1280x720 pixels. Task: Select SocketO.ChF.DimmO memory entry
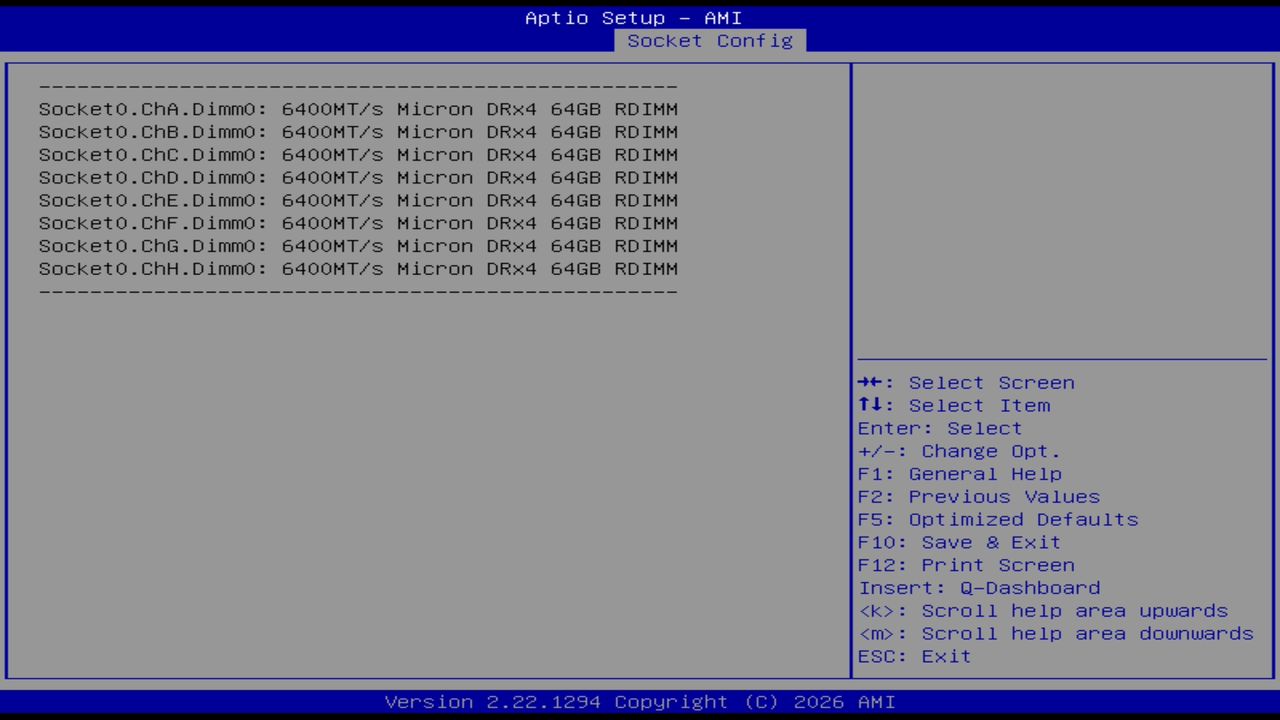(x=358, y=222)
